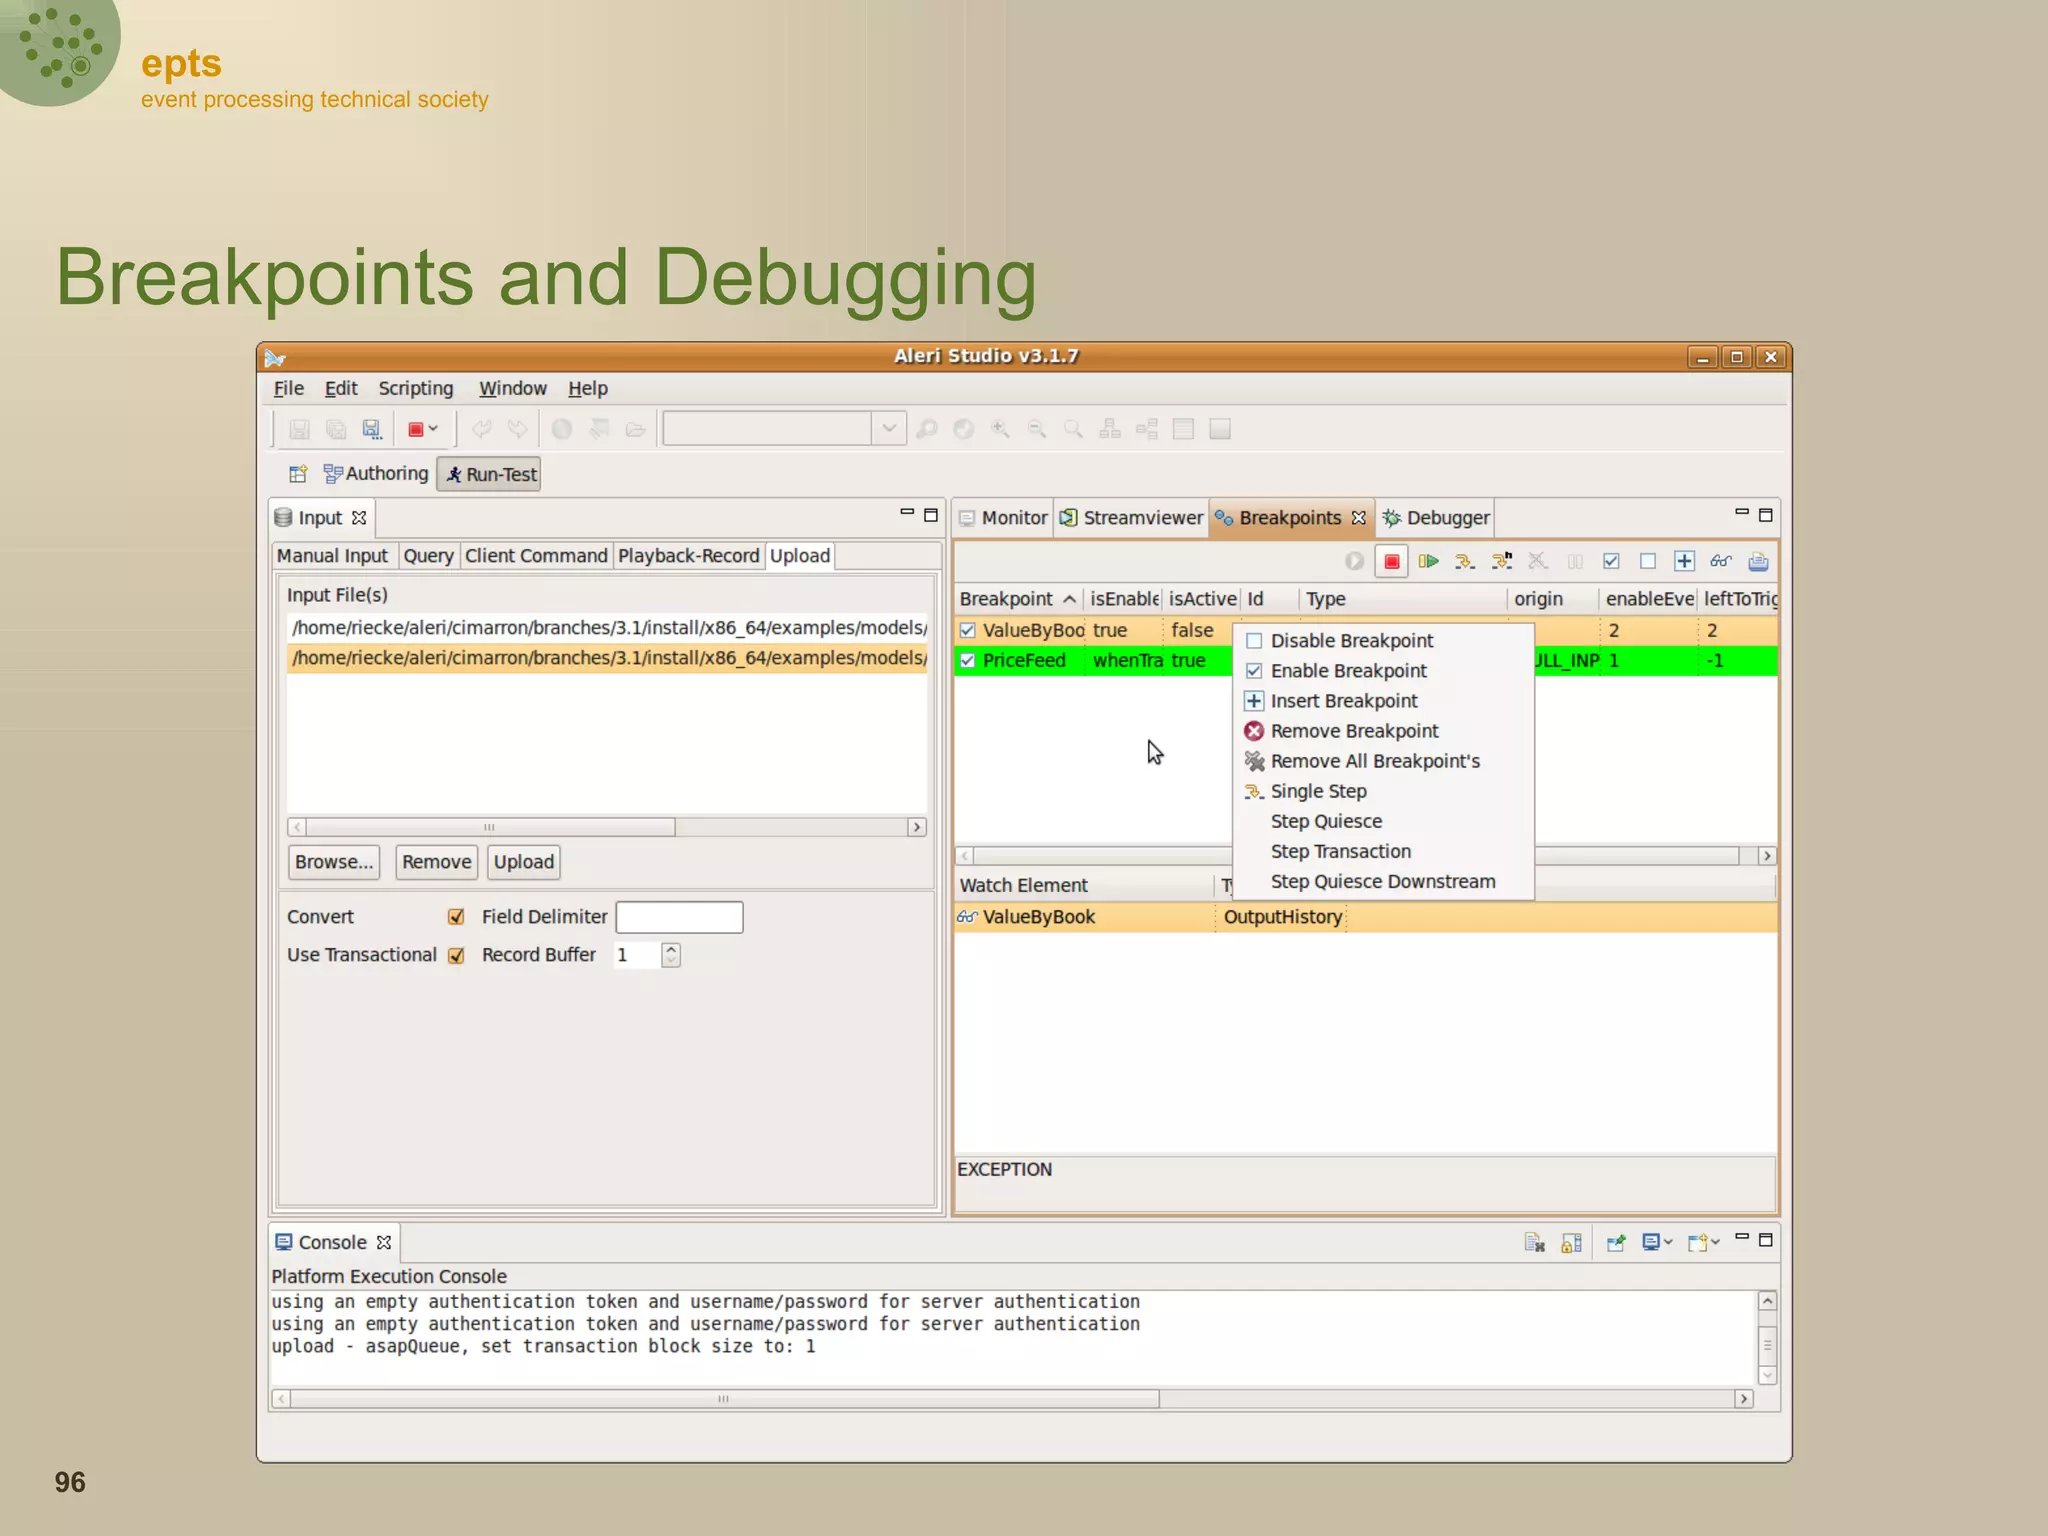The height and width of the screenshot is (1536, 2048).
Task: Expand the empty combo box in main toolbar
Action: click(x=888, y=428)
